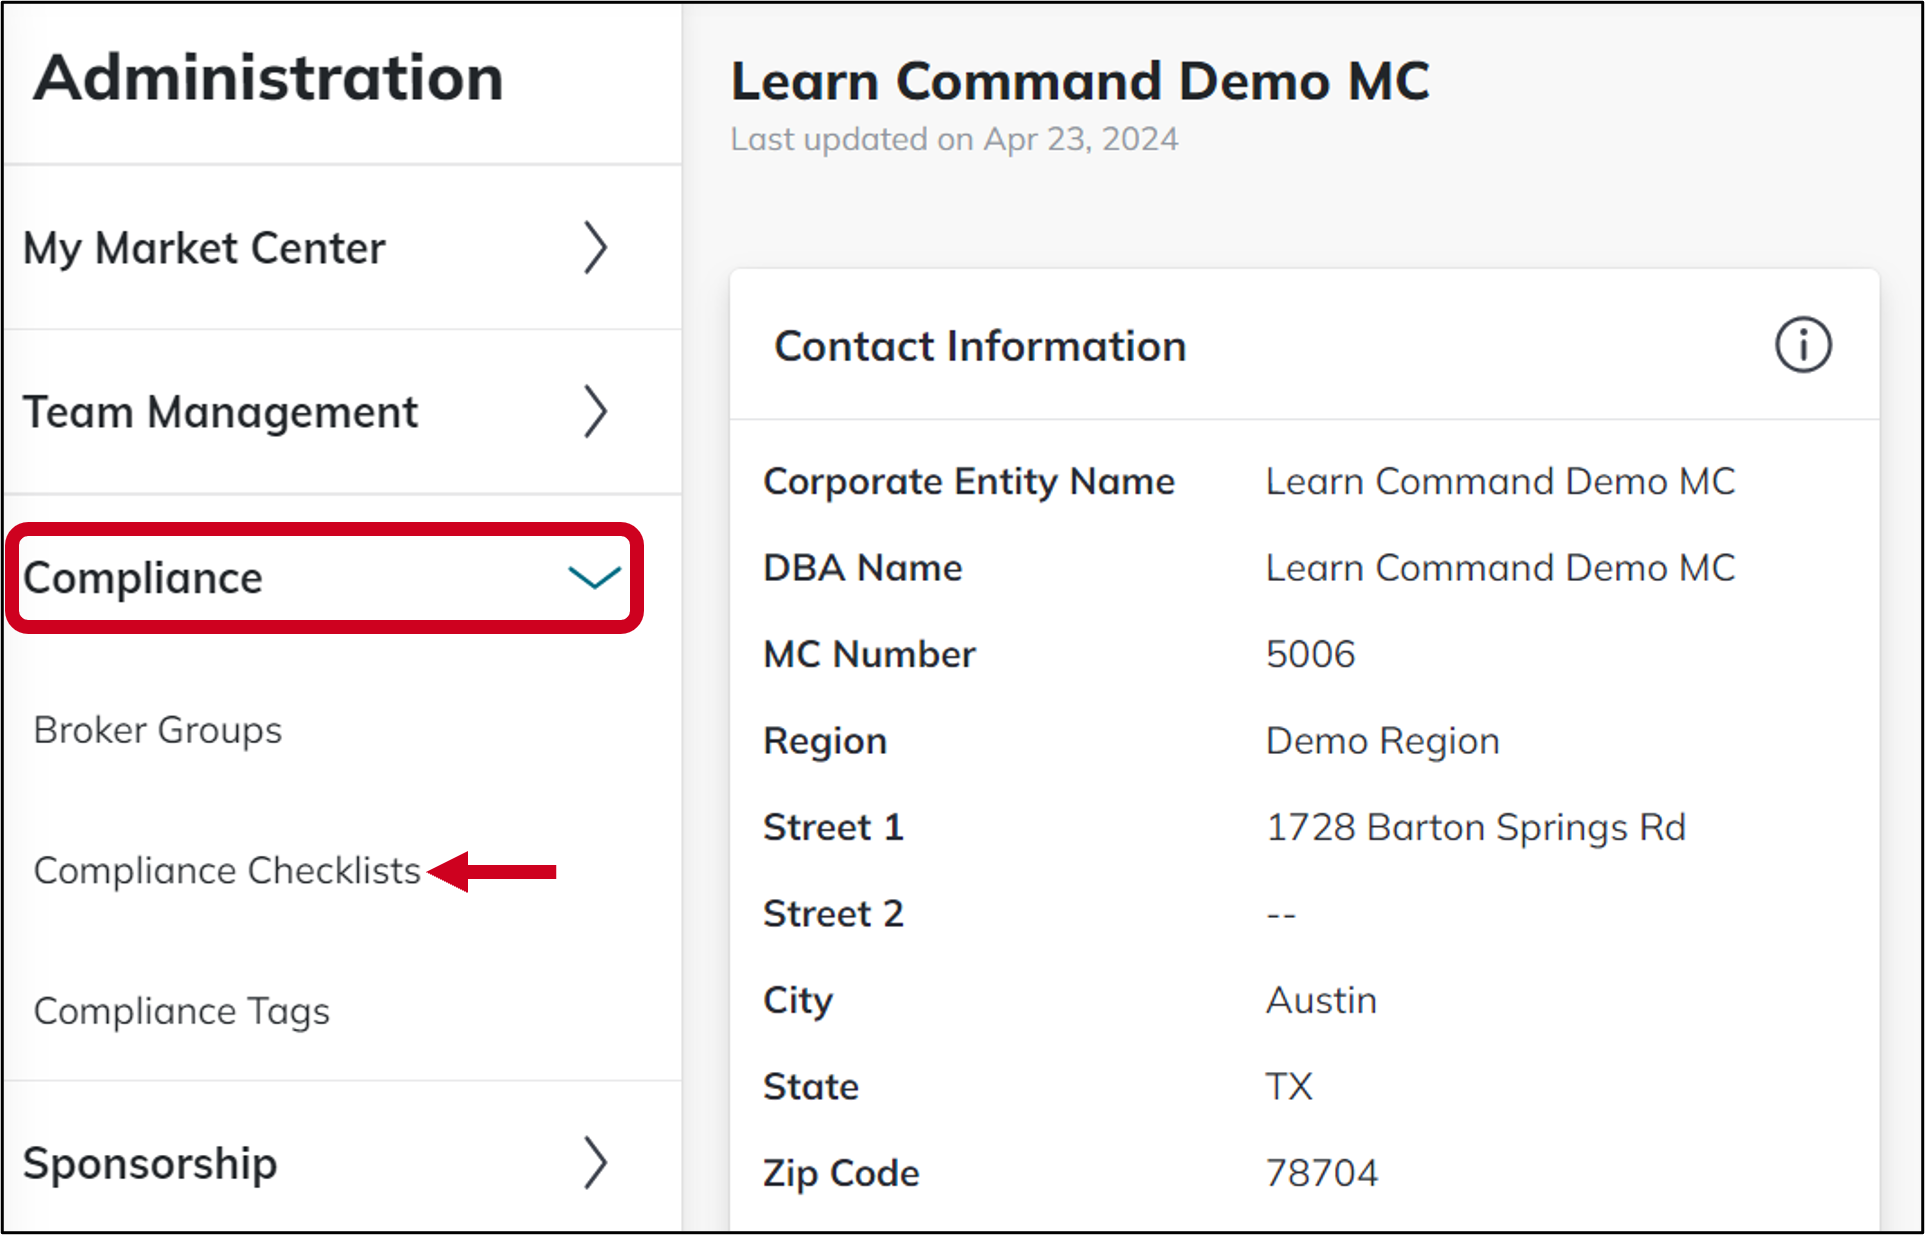Image resolution: width=1925 pixels, height=1235 pixels.
Task: Click the Street 1 address 1728 Barton Springs Rd
Action: point(1477,826)
